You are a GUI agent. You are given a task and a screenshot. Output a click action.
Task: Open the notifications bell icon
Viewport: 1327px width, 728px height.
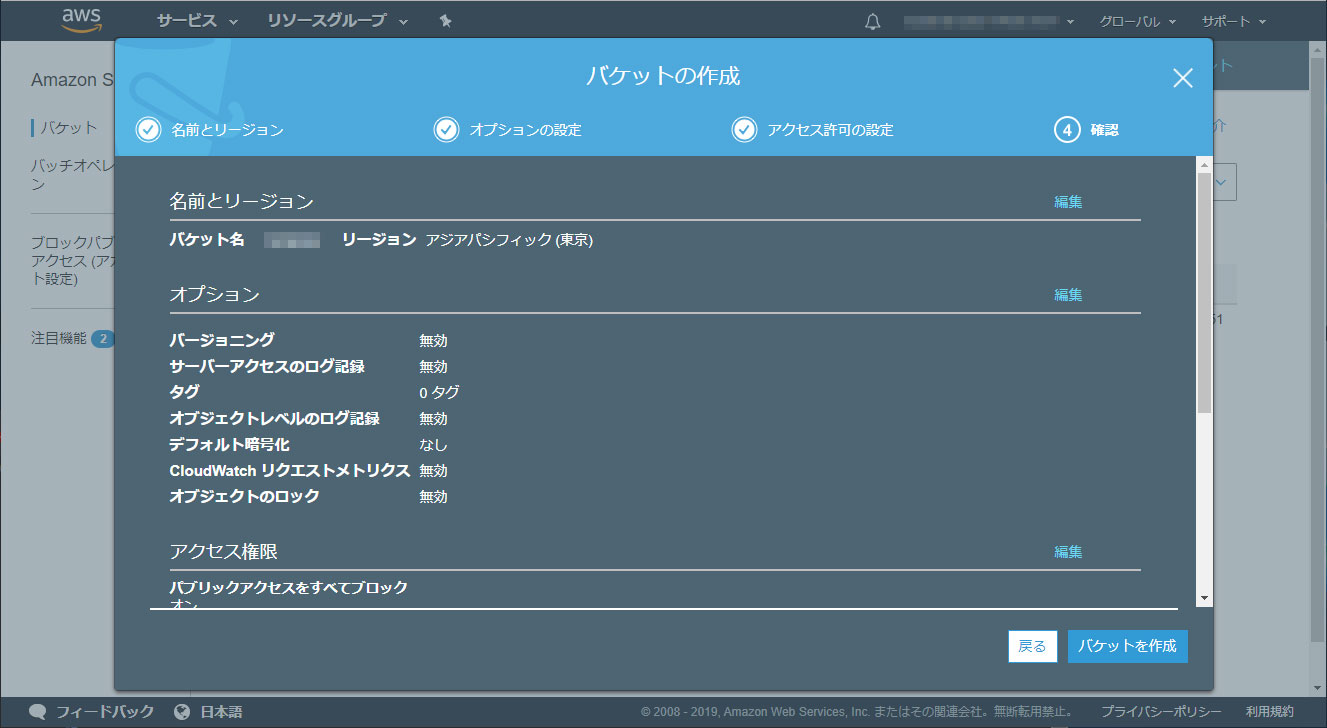click(x=873, y=21)
